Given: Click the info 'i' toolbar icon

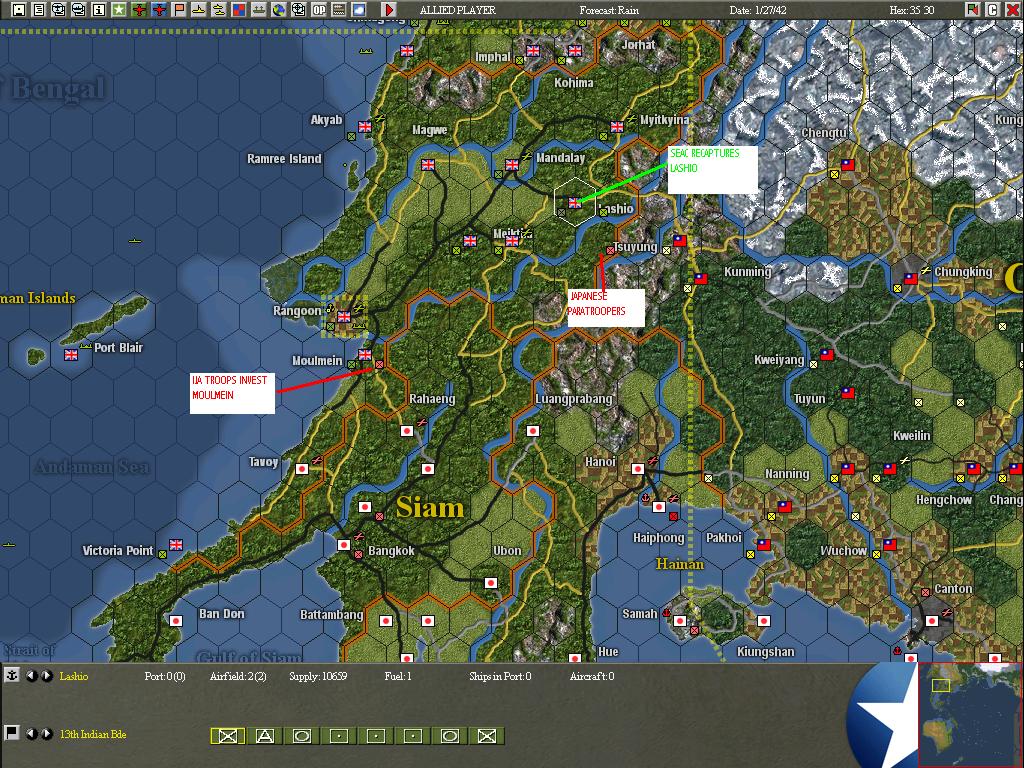Looking at the screenshot, I should 99,10.
